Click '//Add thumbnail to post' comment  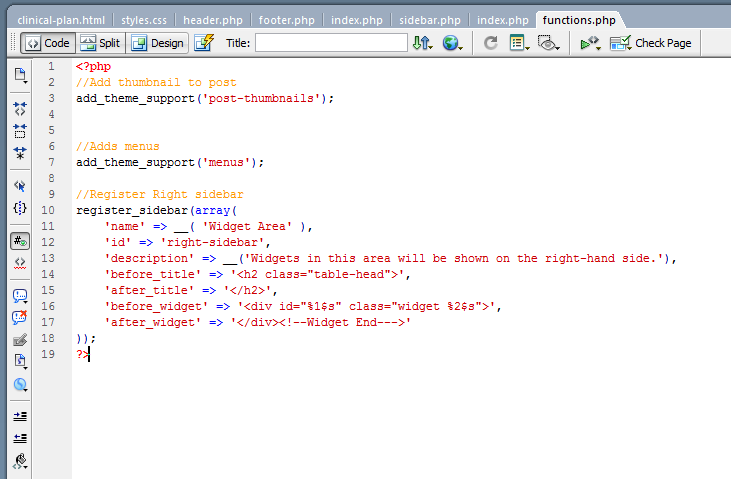(156, 83)
